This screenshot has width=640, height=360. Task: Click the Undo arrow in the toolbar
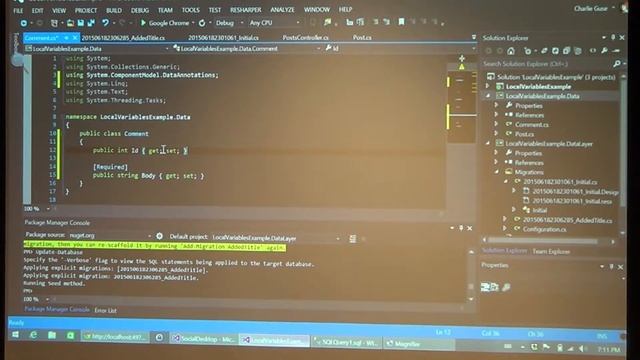click(x=105, y=23)
